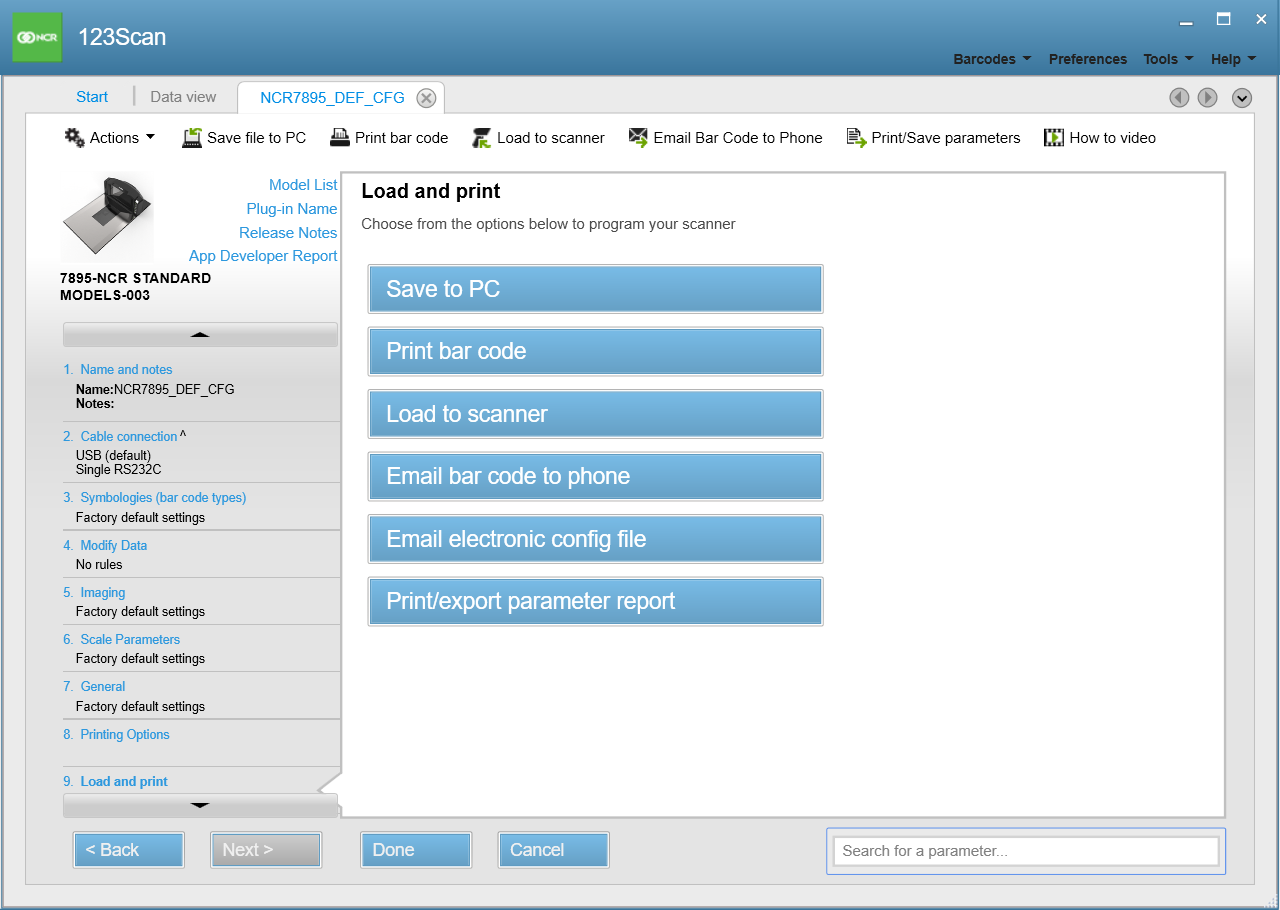Close the 123Scan window
The height and width of the screenshot is (910, 1280).
click(x=1261, y=19)
